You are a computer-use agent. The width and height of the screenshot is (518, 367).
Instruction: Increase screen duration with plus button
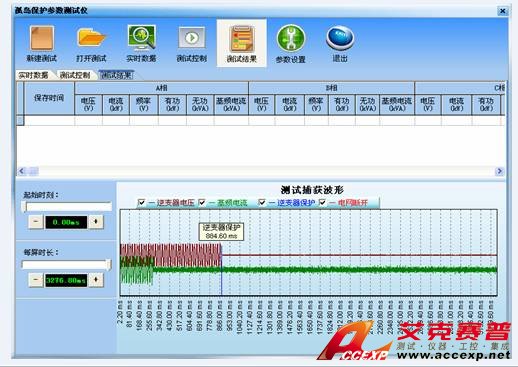96,280
